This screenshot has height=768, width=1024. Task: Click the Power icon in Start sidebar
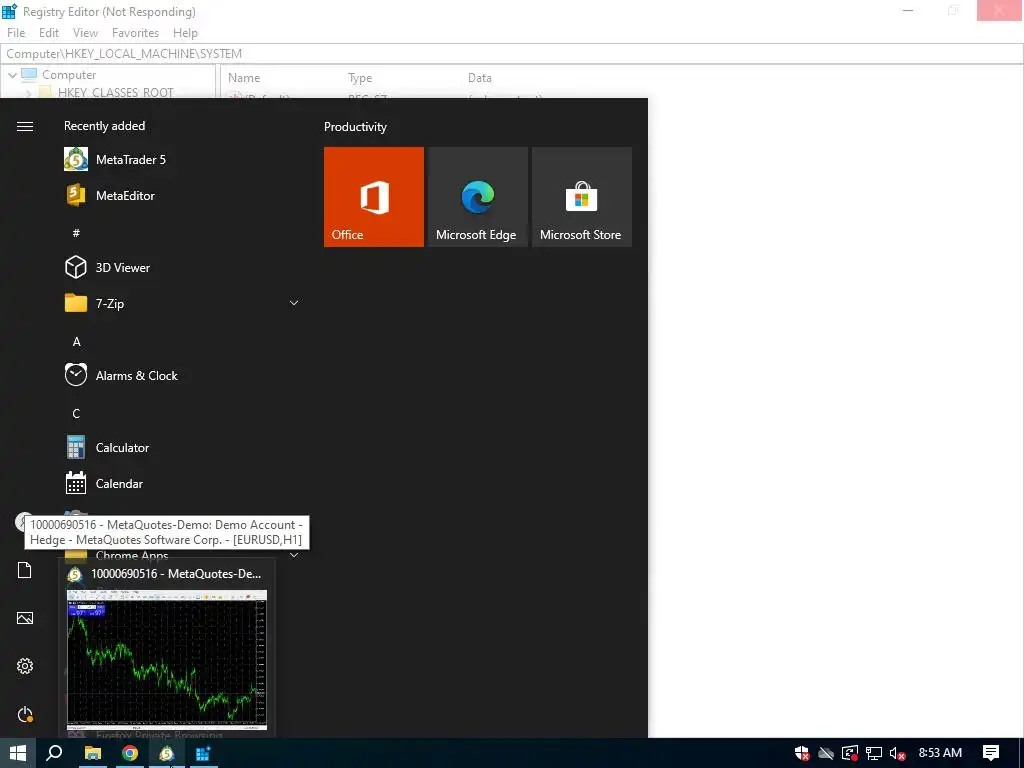click(x=25, y=714)
